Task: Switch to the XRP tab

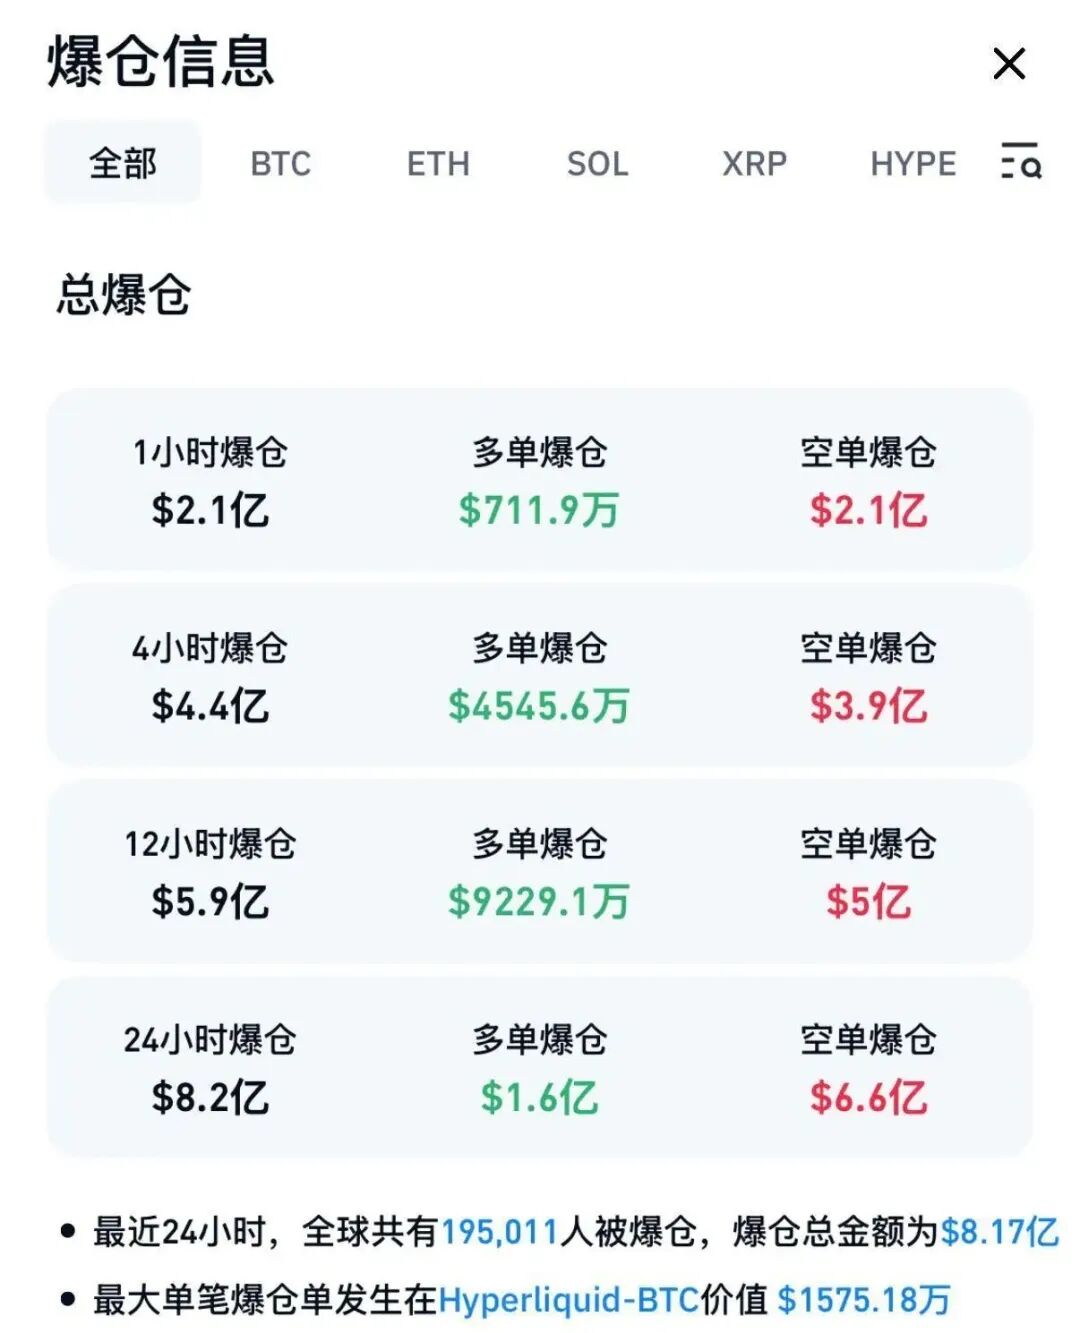Action: point(754,163)
